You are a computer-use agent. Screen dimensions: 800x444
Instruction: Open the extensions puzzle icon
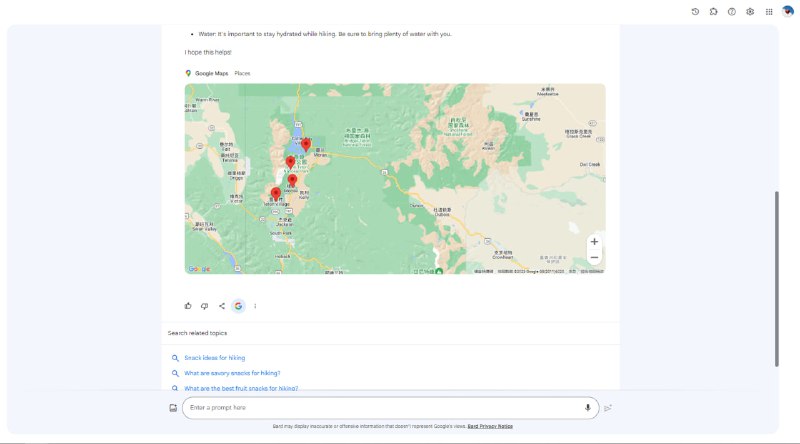pyautogui.click(x=713, y=12)
